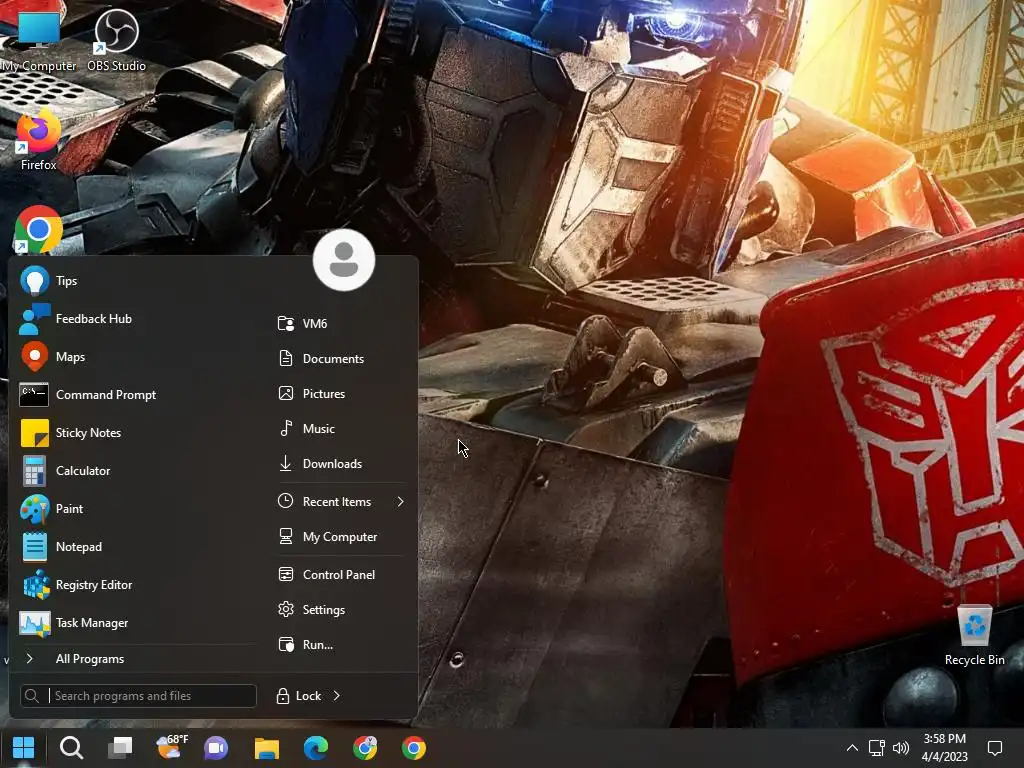The width and height of the screenshot is (1024, 768).
Task: Expand power options arrow next to Lock
Action: click(x=337, y=696)
